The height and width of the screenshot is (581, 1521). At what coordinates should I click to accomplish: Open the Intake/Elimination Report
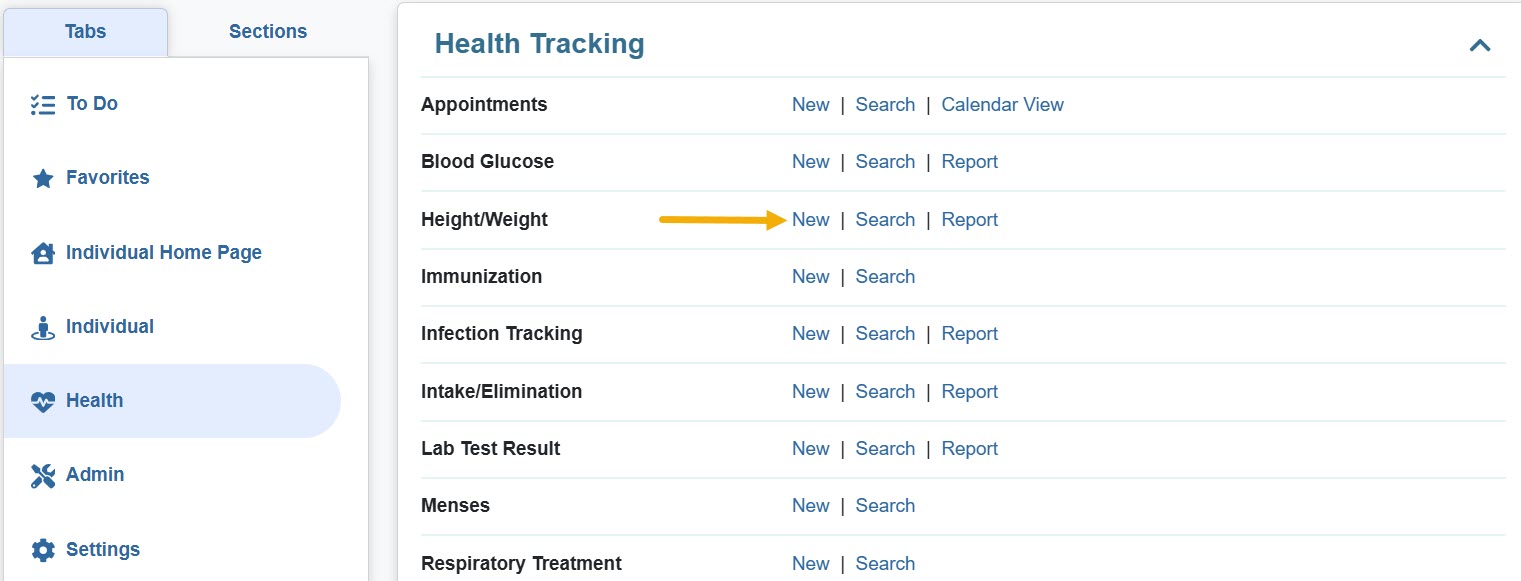click(969, 391)
